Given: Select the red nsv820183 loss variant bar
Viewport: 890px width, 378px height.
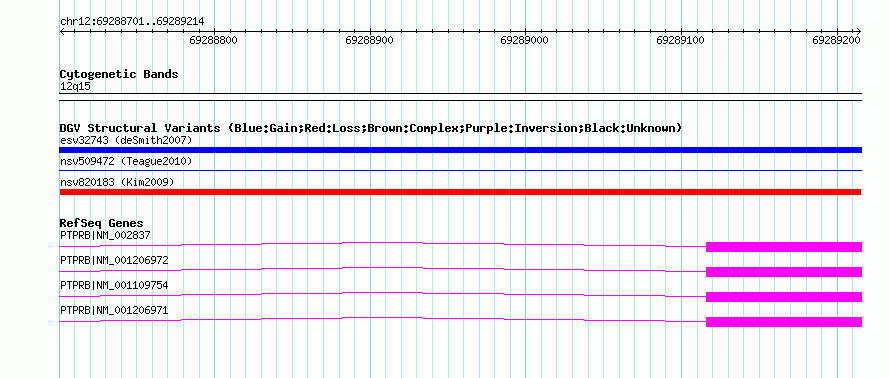Looking at the screenshot, I should 460,192.
